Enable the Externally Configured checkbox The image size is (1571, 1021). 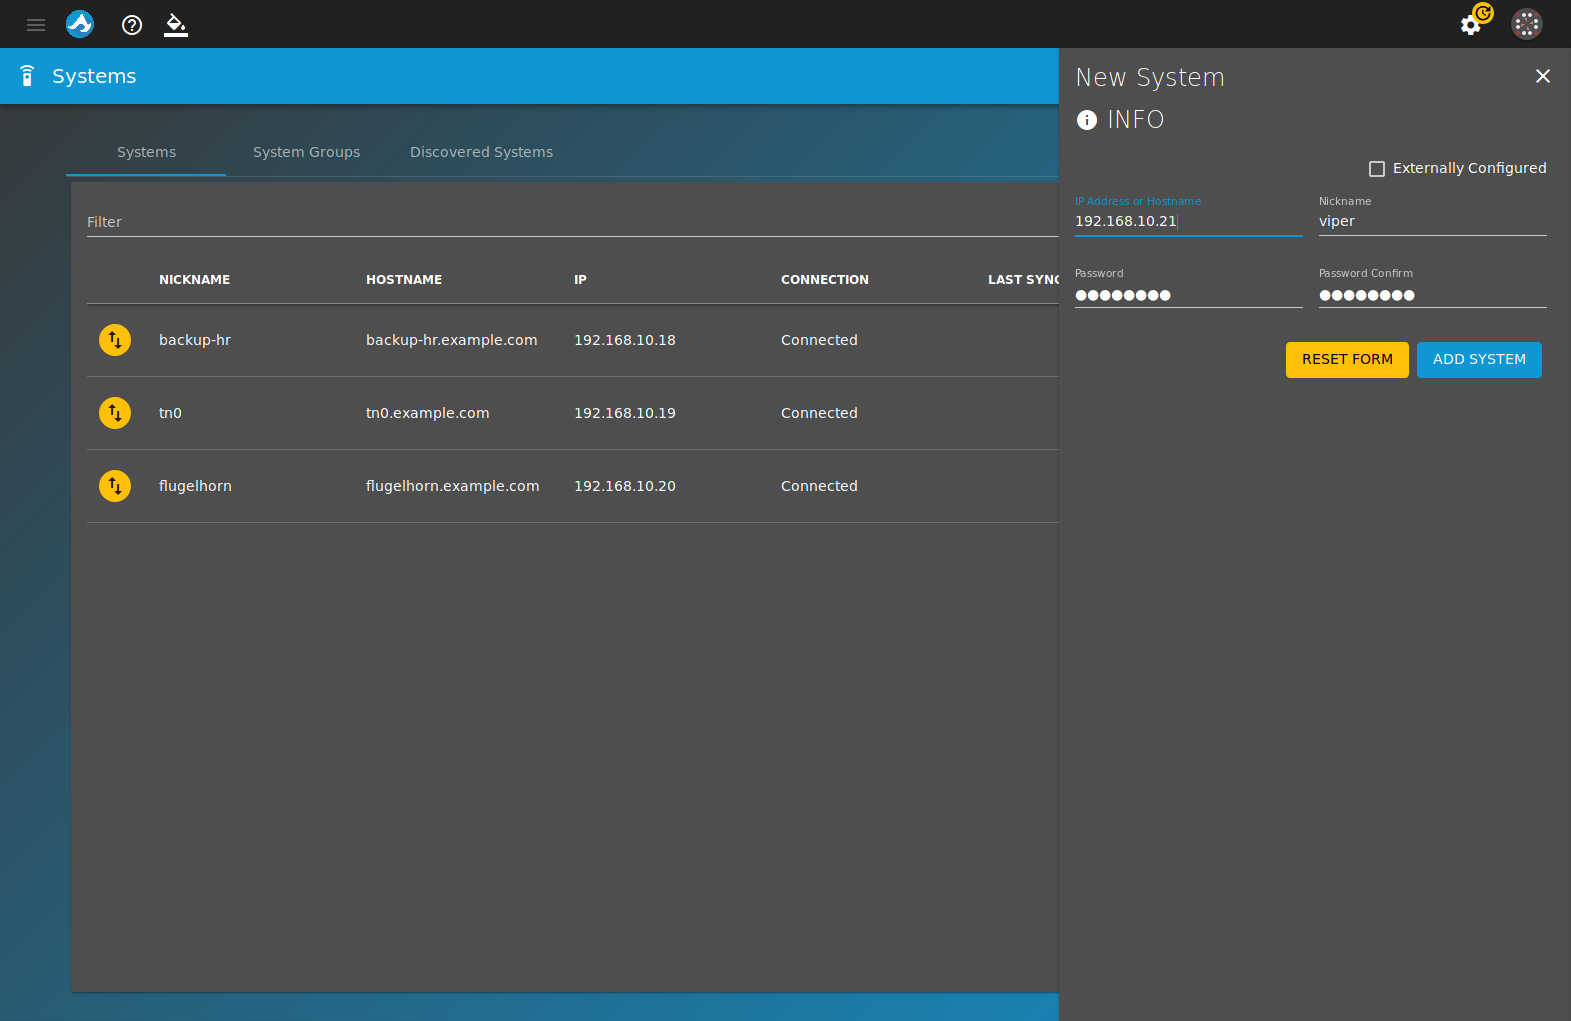click(x=1377, y=169)
